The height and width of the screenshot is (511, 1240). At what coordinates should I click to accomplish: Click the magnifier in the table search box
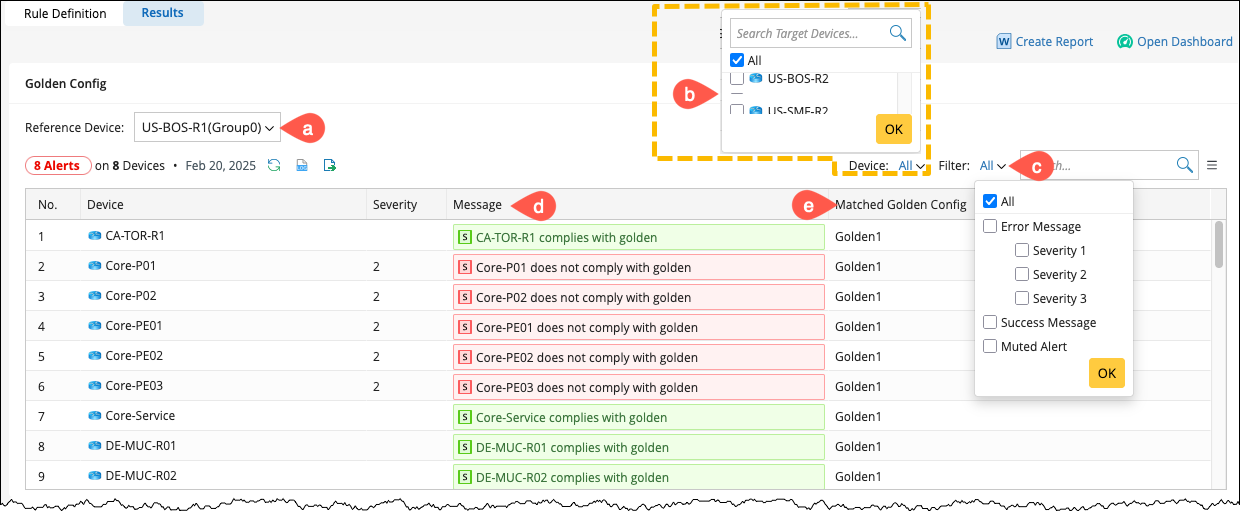click(1184, 165)
